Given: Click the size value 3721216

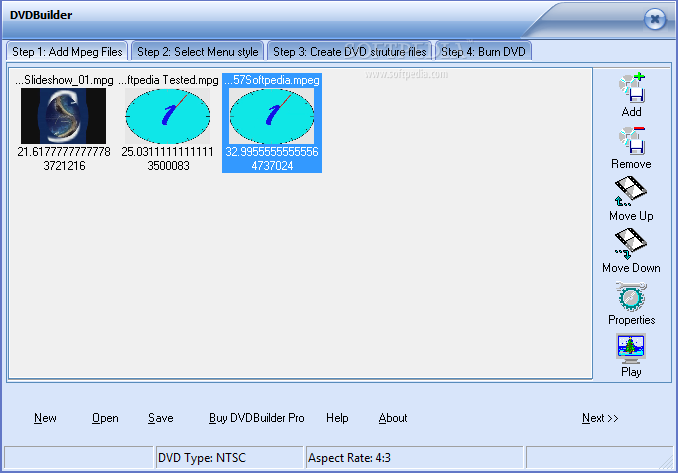Looking at the screenshot, I should point(64,166).
